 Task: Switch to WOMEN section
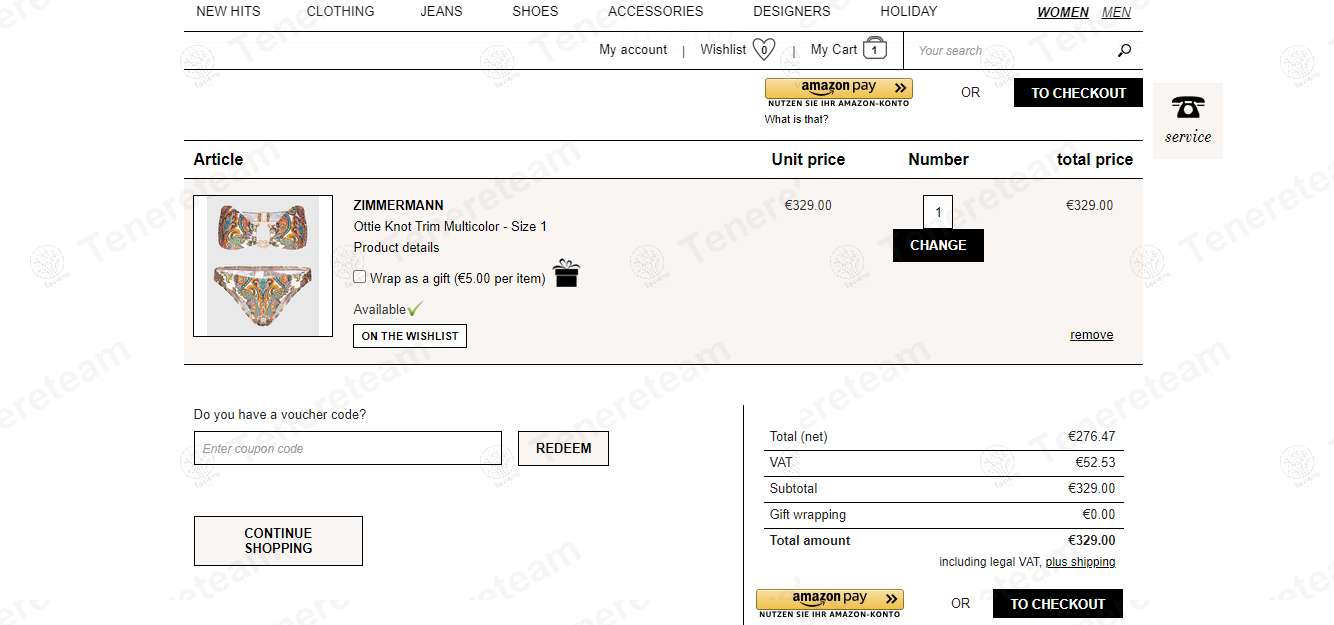click(x=1063, y=13)
